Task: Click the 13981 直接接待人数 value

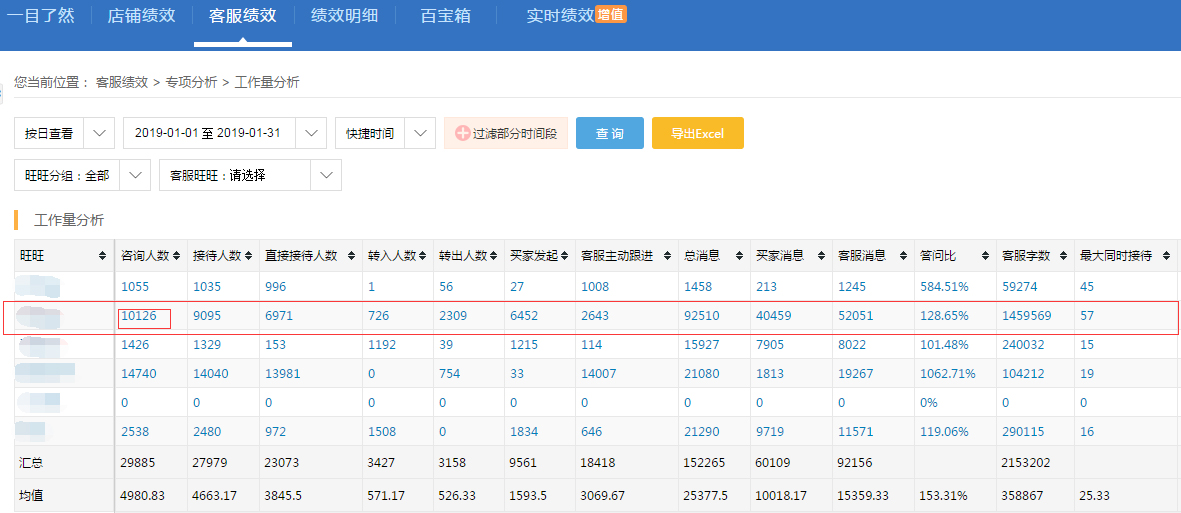Action: 282,374
